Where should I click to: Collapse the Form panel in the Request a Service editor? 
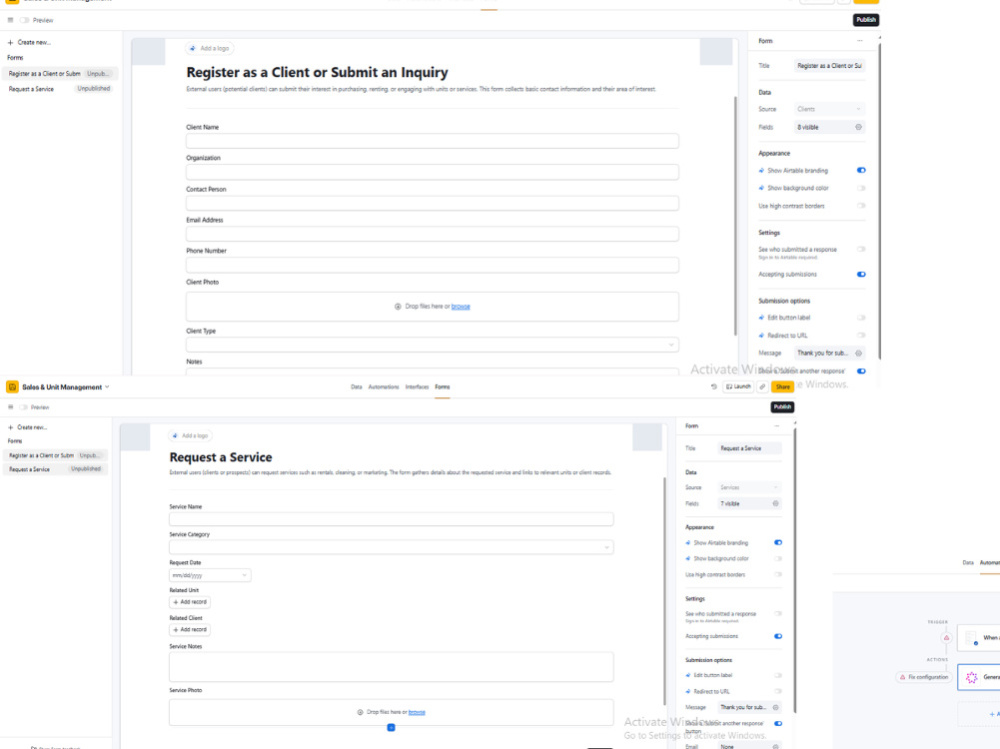[x=777, y=426]
